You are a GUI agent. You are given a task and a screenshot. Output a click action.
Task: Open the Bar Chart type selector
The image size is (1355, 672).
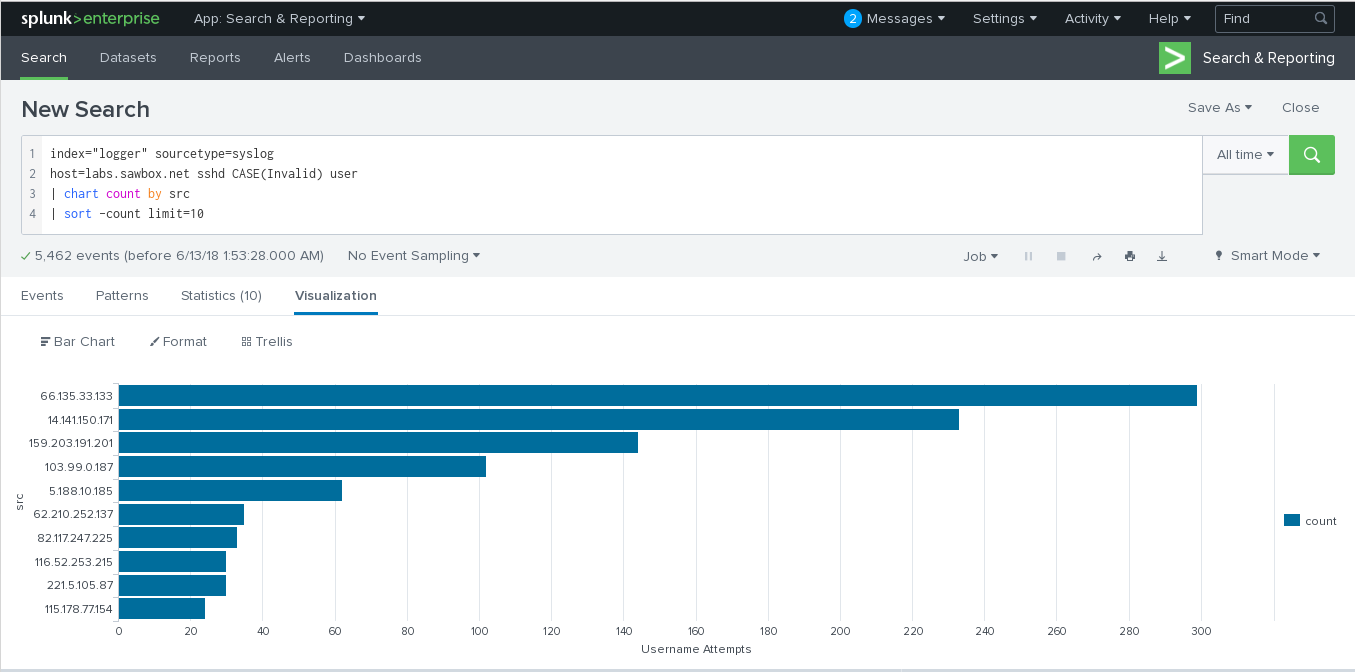[x=78, y=342]
